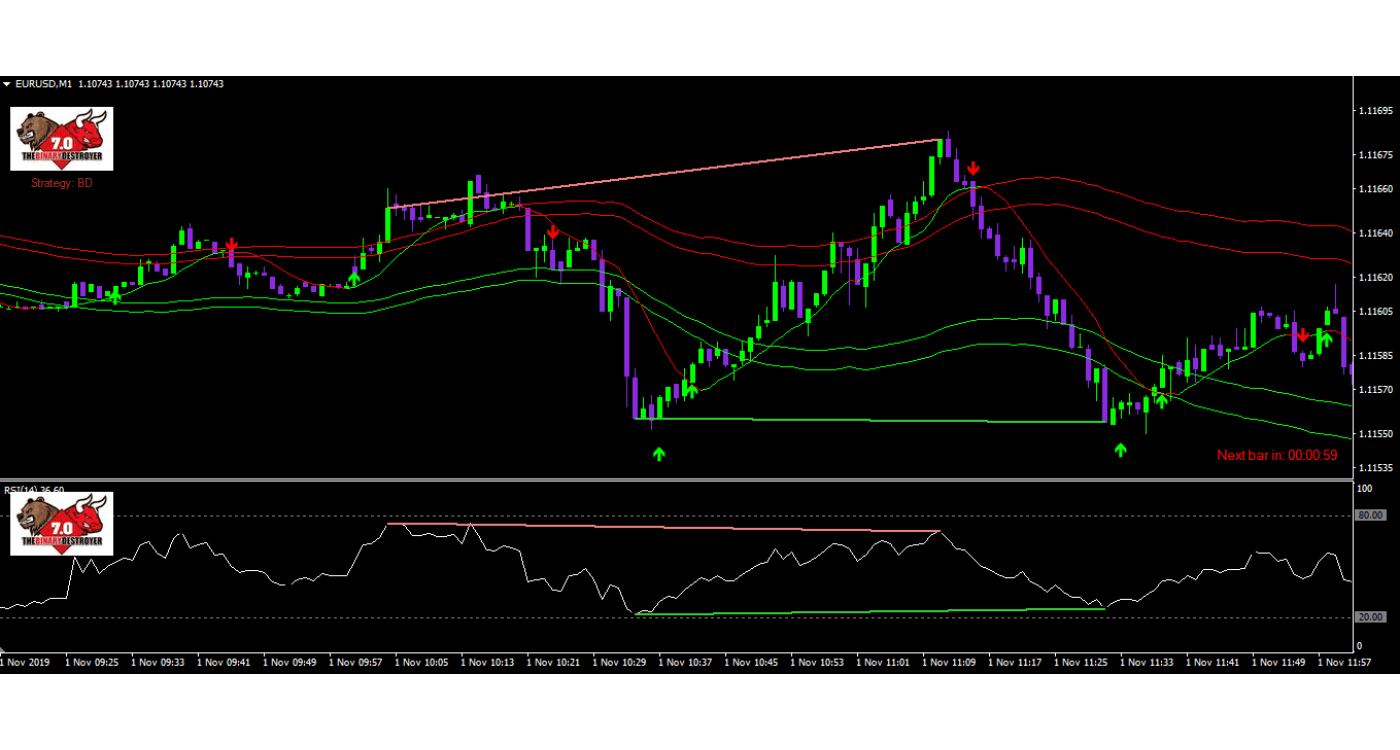
Task: Click the '1 Nov 09:25' time label
Action: point(93,662)
